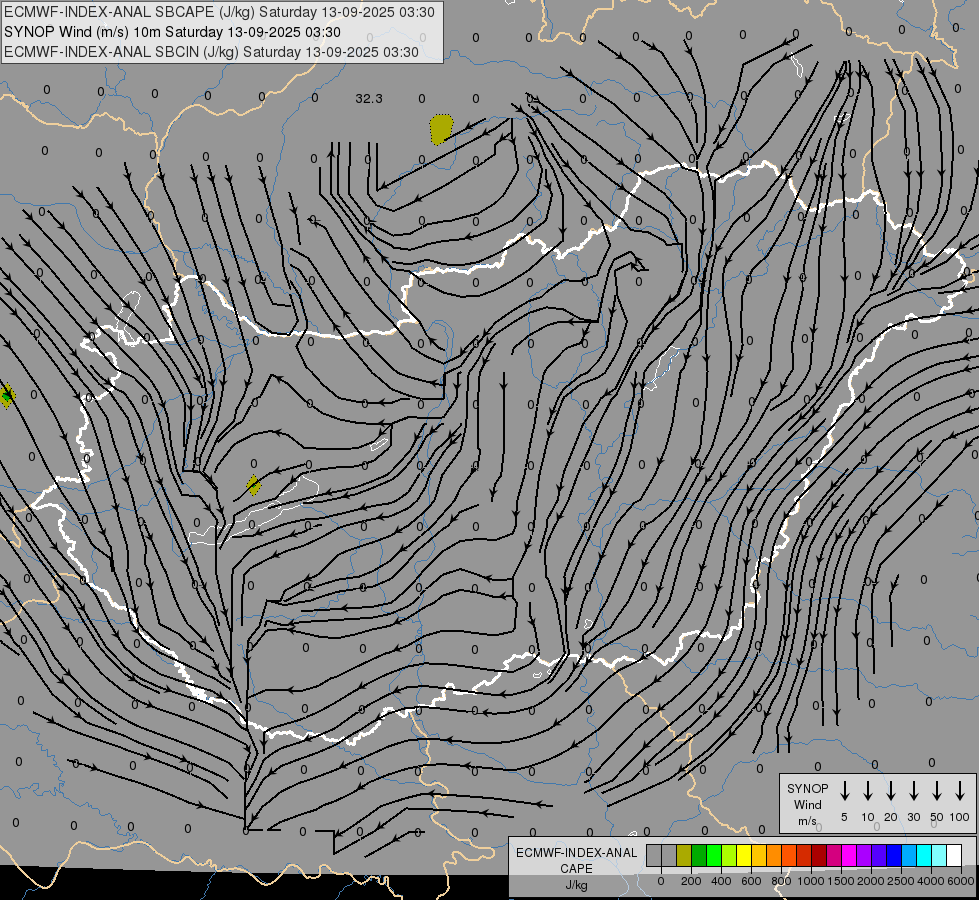
Task: Click the 50 value in wind legend
Action: (x=937, y=817)
